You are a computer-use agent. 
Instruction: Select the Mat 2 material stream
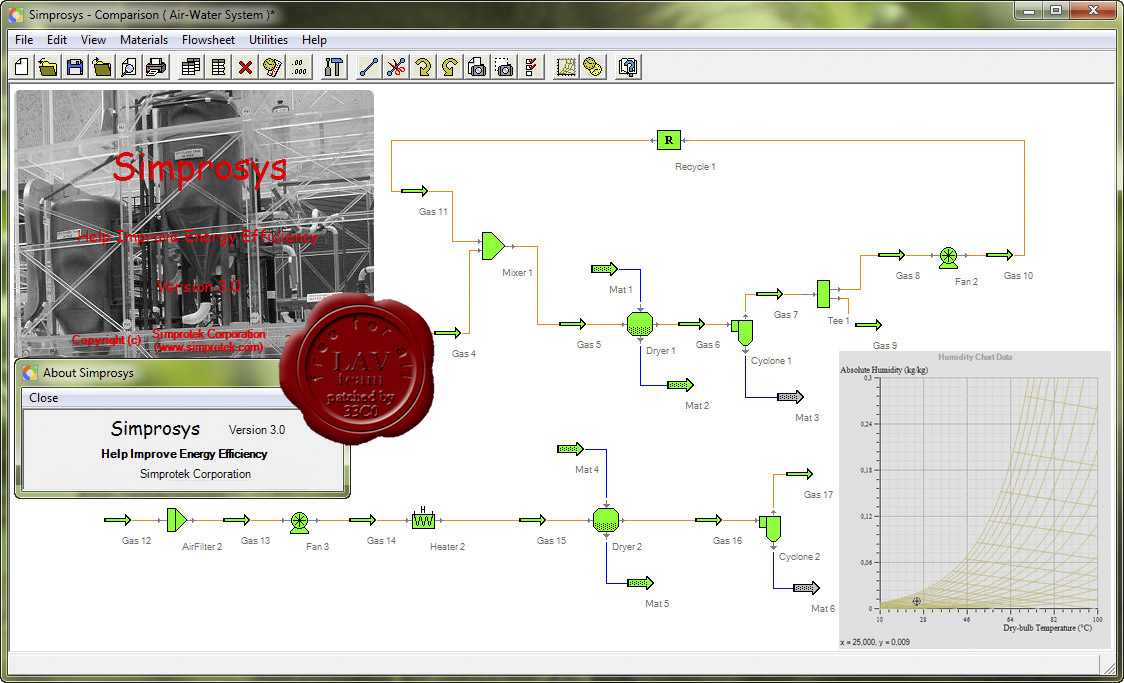pos(680,385)
